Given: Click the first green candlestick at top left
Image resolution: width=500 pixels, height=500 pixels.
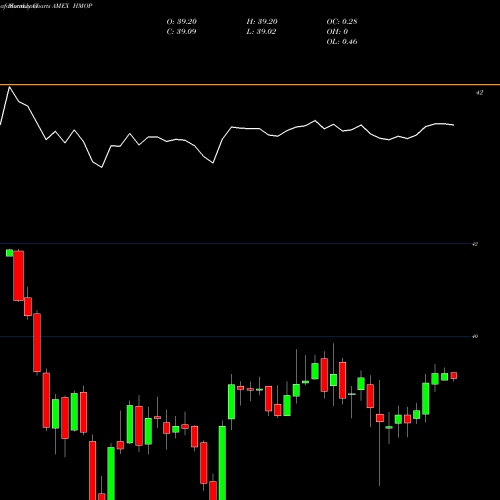Looking at the screenshot, I should [10, 253].
